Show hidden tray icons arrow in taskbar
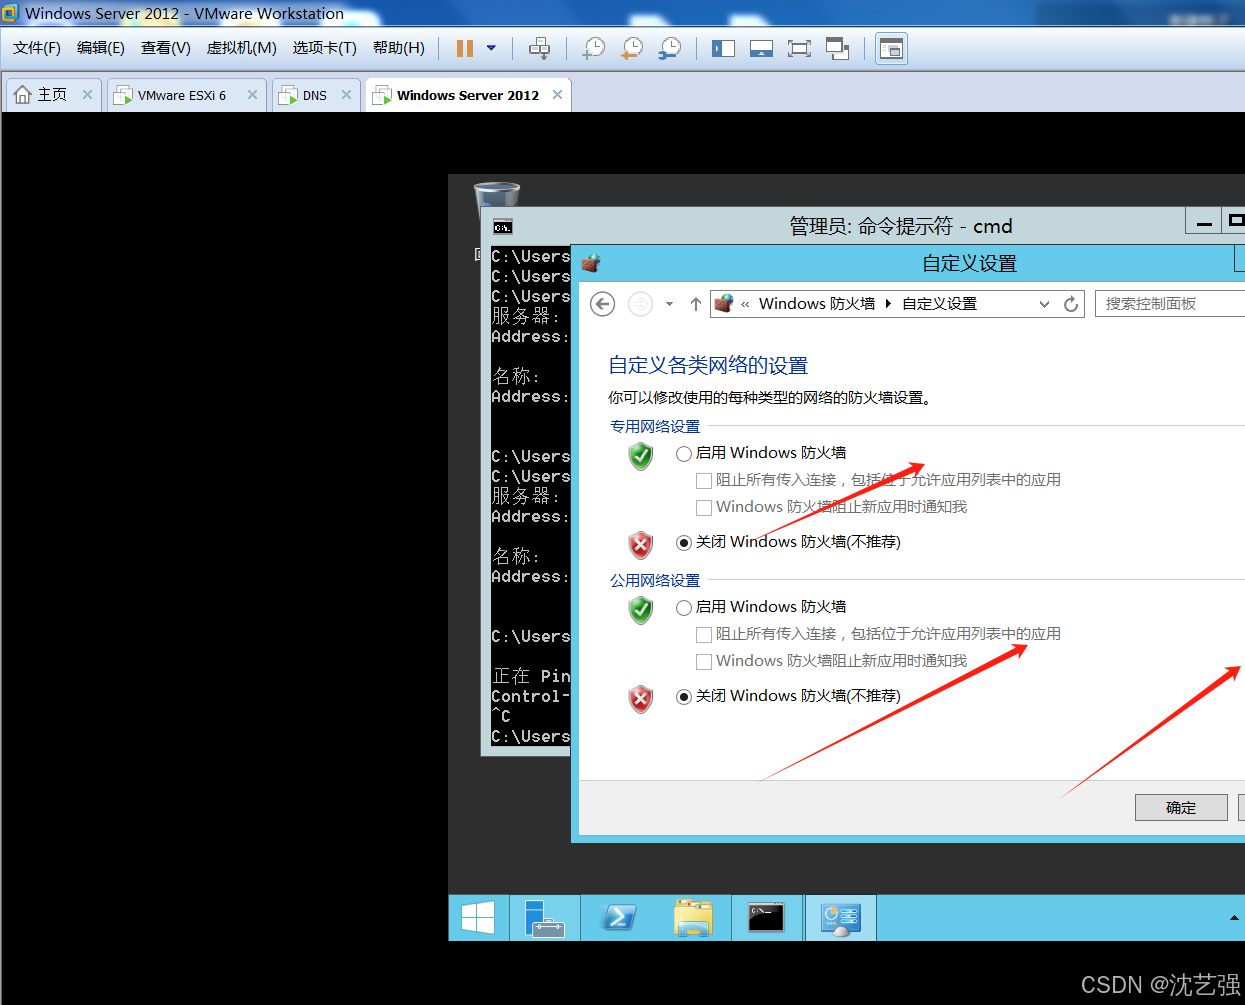 click(1234, 918)
